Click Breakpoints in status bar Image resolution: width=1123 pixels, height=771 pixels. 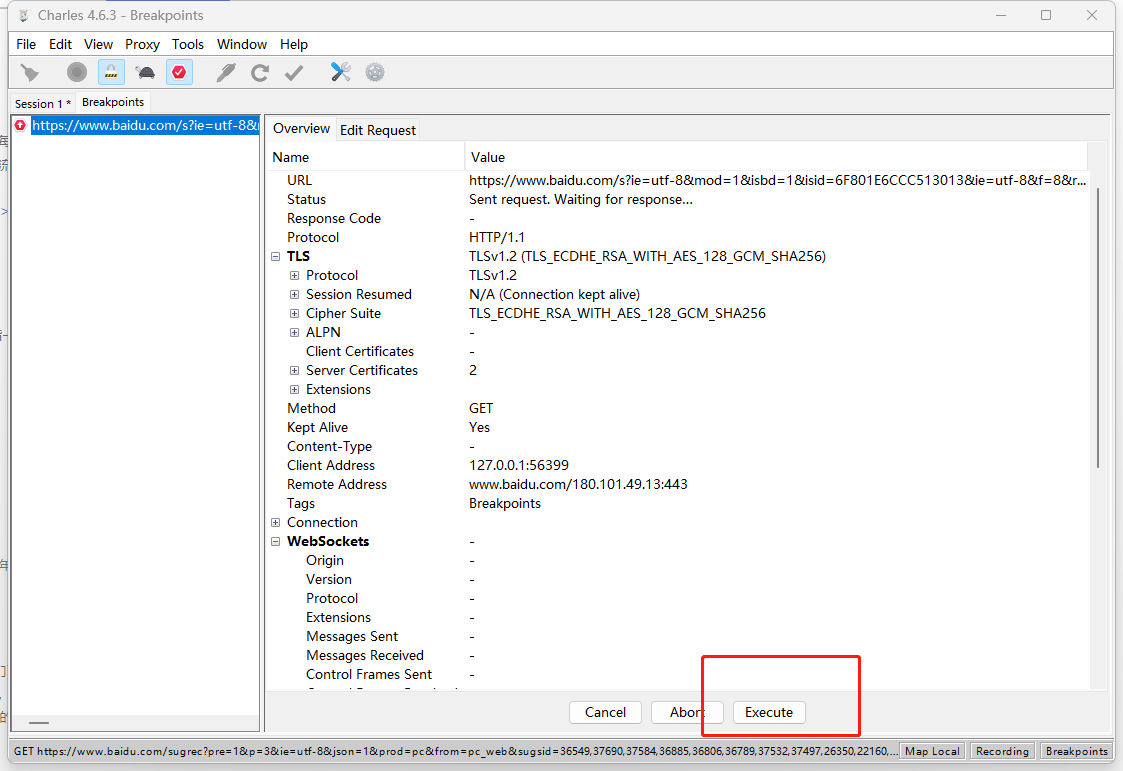(1076, 751)
